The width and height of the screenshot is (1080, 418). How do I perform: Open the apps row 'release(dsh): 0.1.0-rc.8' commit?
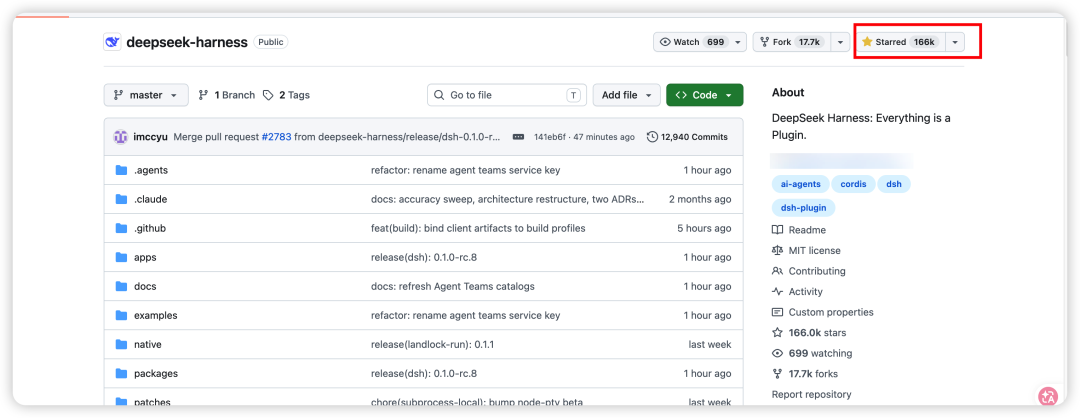click(x=424, y=258)
